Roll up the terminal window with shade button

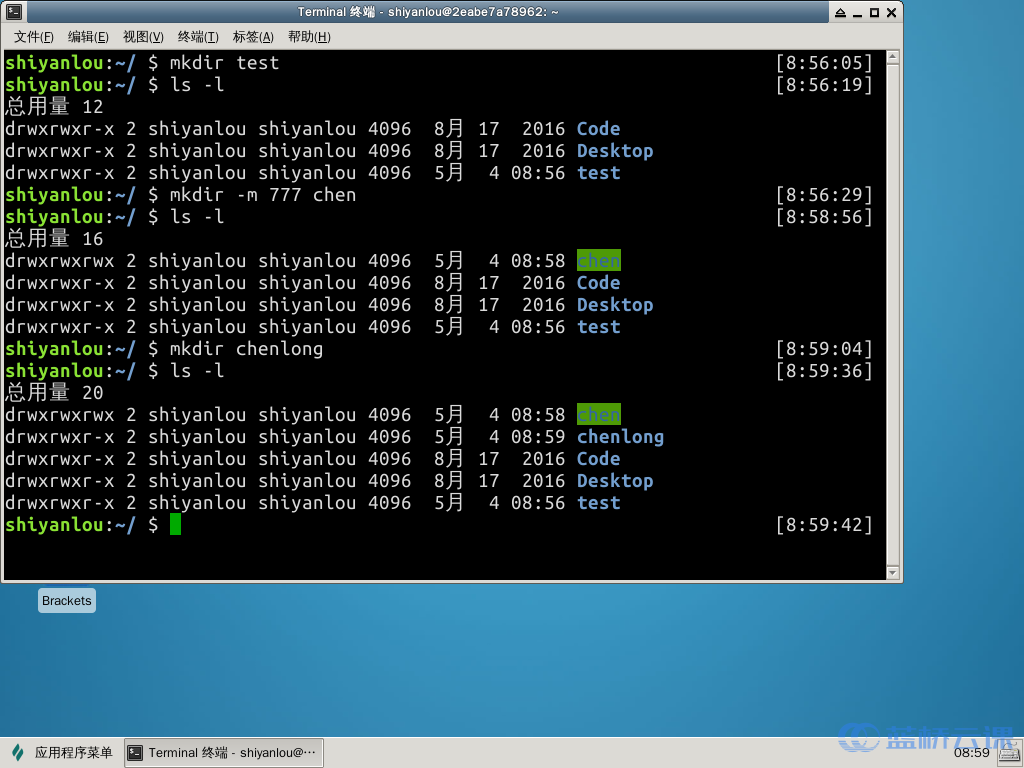pyautogui.click(x=842, y=12)
